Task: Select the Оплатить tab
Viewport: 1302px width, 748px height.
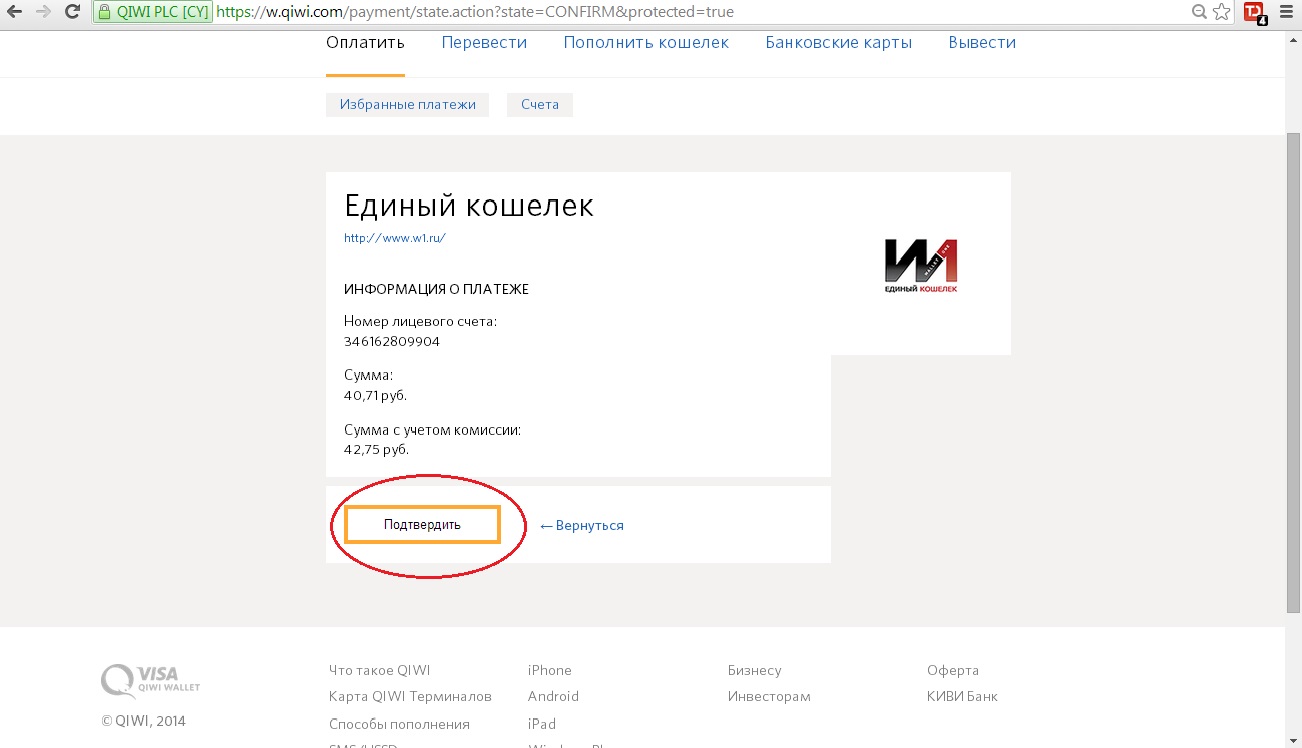Action: (x=365, y=42)
